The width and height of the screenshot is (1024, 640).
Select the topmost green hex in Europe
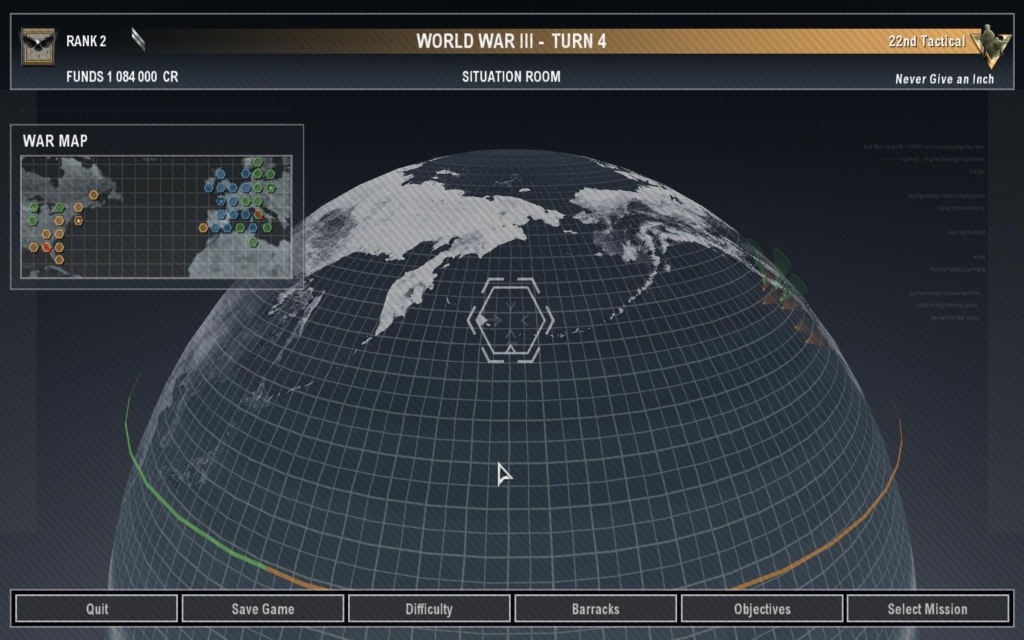tap(258, 162)
